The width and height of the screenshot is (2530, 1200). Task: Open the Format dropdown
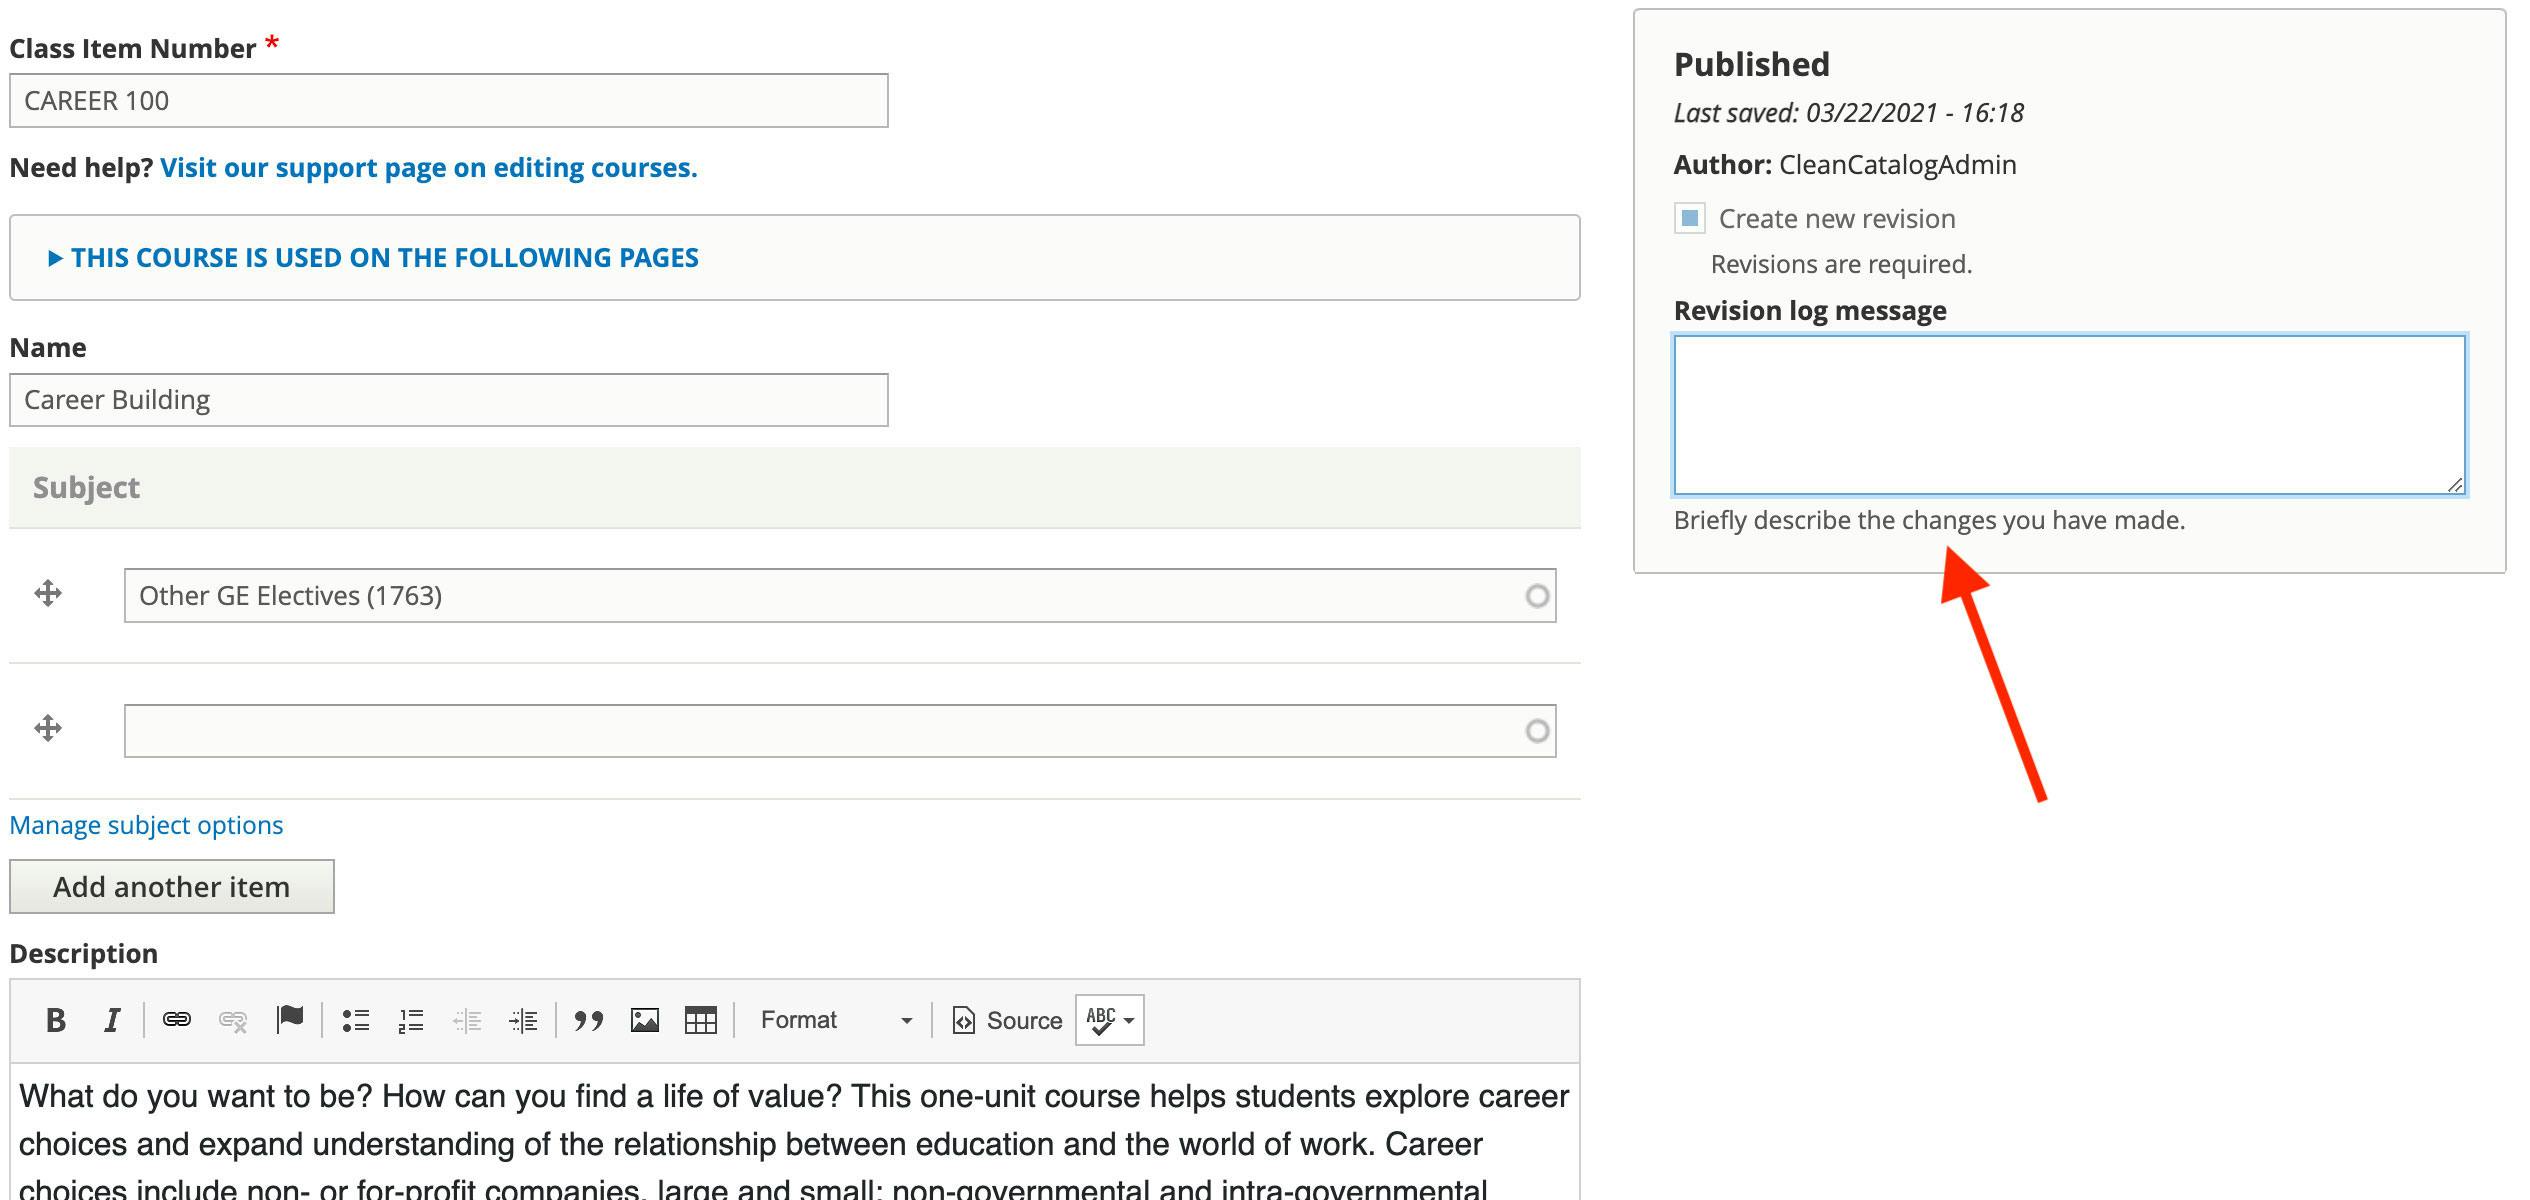pyautogui.click(x=836, y=1020)
